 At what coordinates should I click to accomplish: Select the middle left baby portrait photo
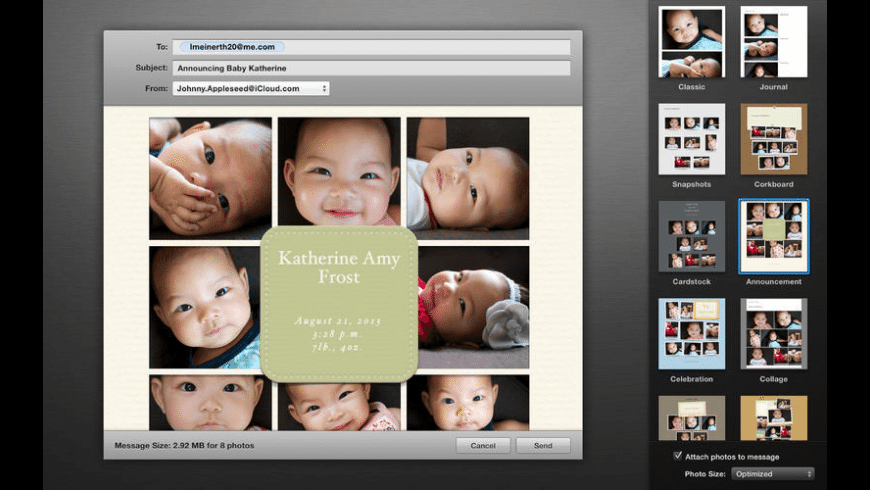tap(205, 307)
